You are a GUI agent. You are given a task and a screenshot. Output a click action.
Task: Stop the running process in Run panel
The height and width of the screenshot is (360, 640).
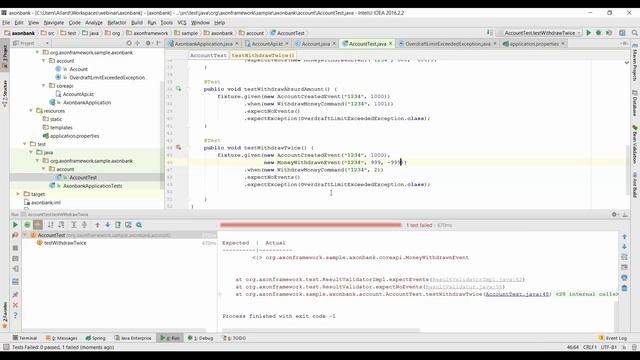(15, 248)
